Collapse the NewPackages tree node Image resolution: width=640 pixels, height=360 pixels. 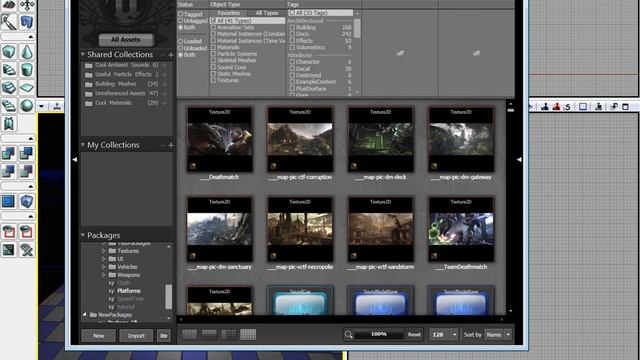click(x=85, y=315)
